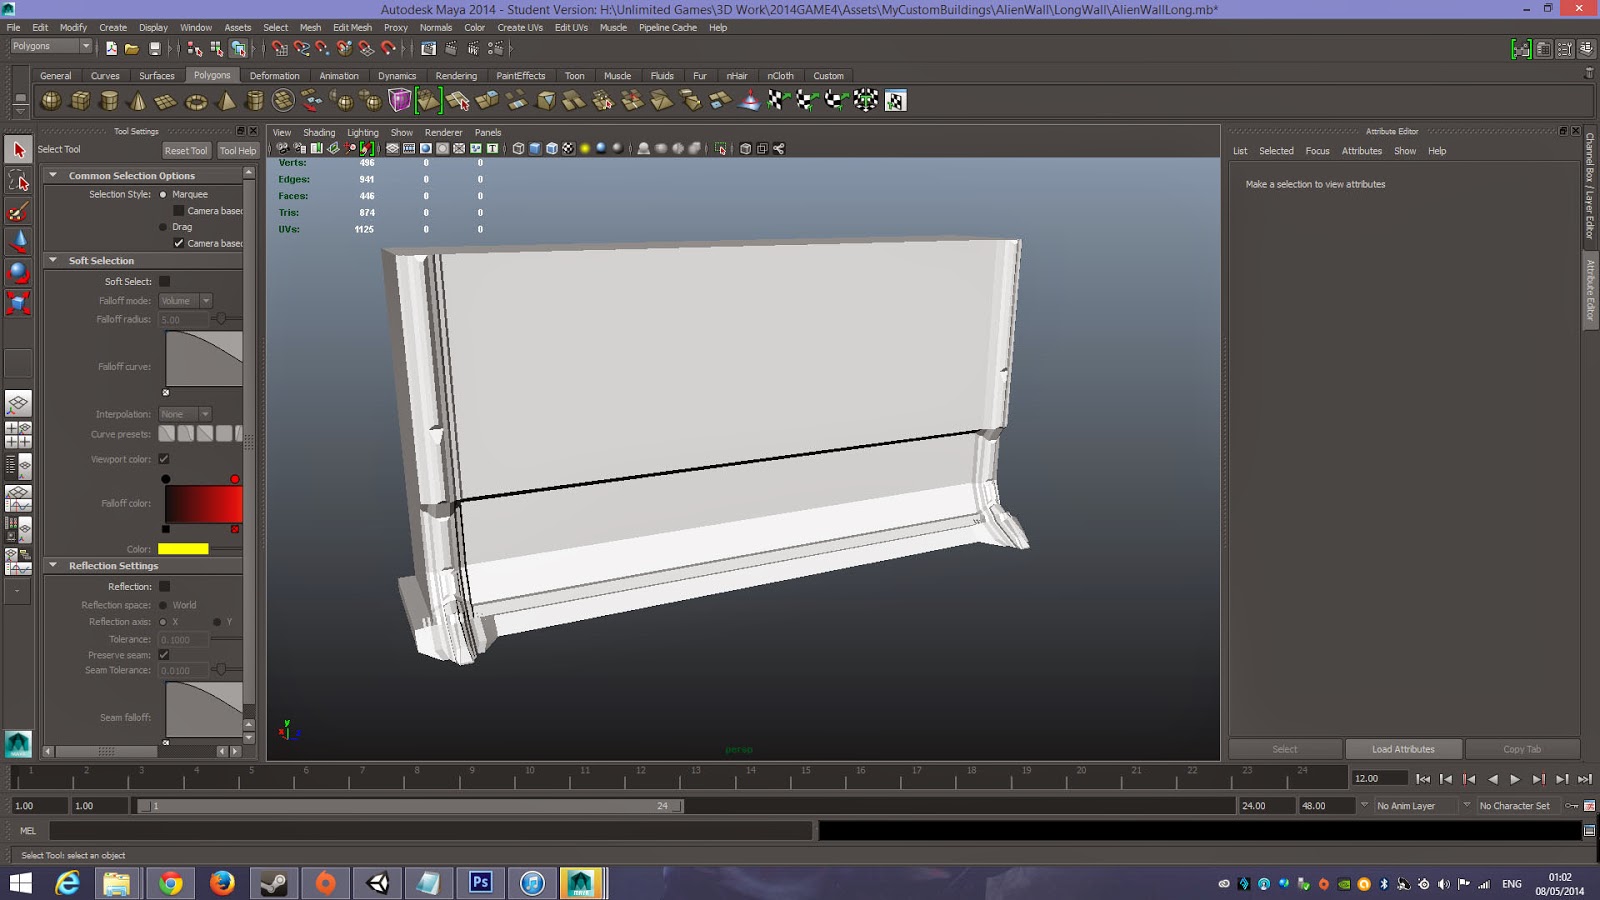This screenshot has width=1600, height=900.
Task: Pick the Scale tool in the toolbox
Action: click(18, 303)
